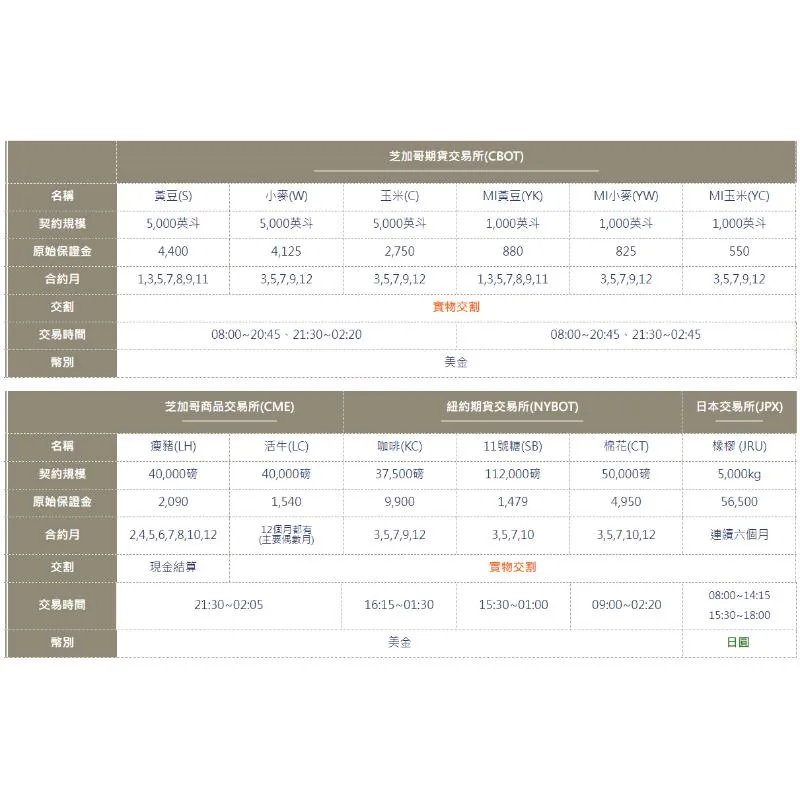This screenshot has height=800, width=800.
Task: Select the 56,500 margin value
Action: 739,502
